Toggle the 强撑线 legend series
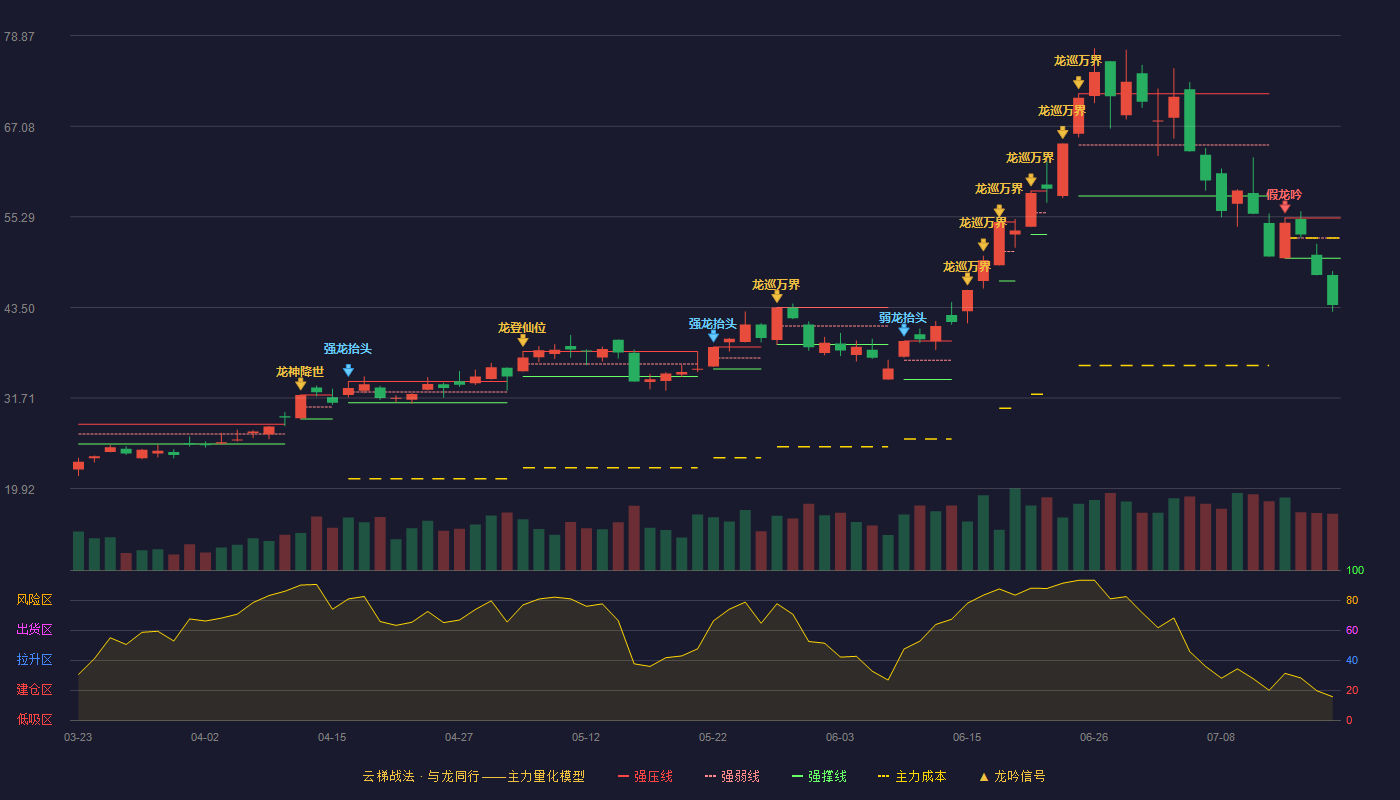This screenshot has width=1400, height=800. point(819,776)
